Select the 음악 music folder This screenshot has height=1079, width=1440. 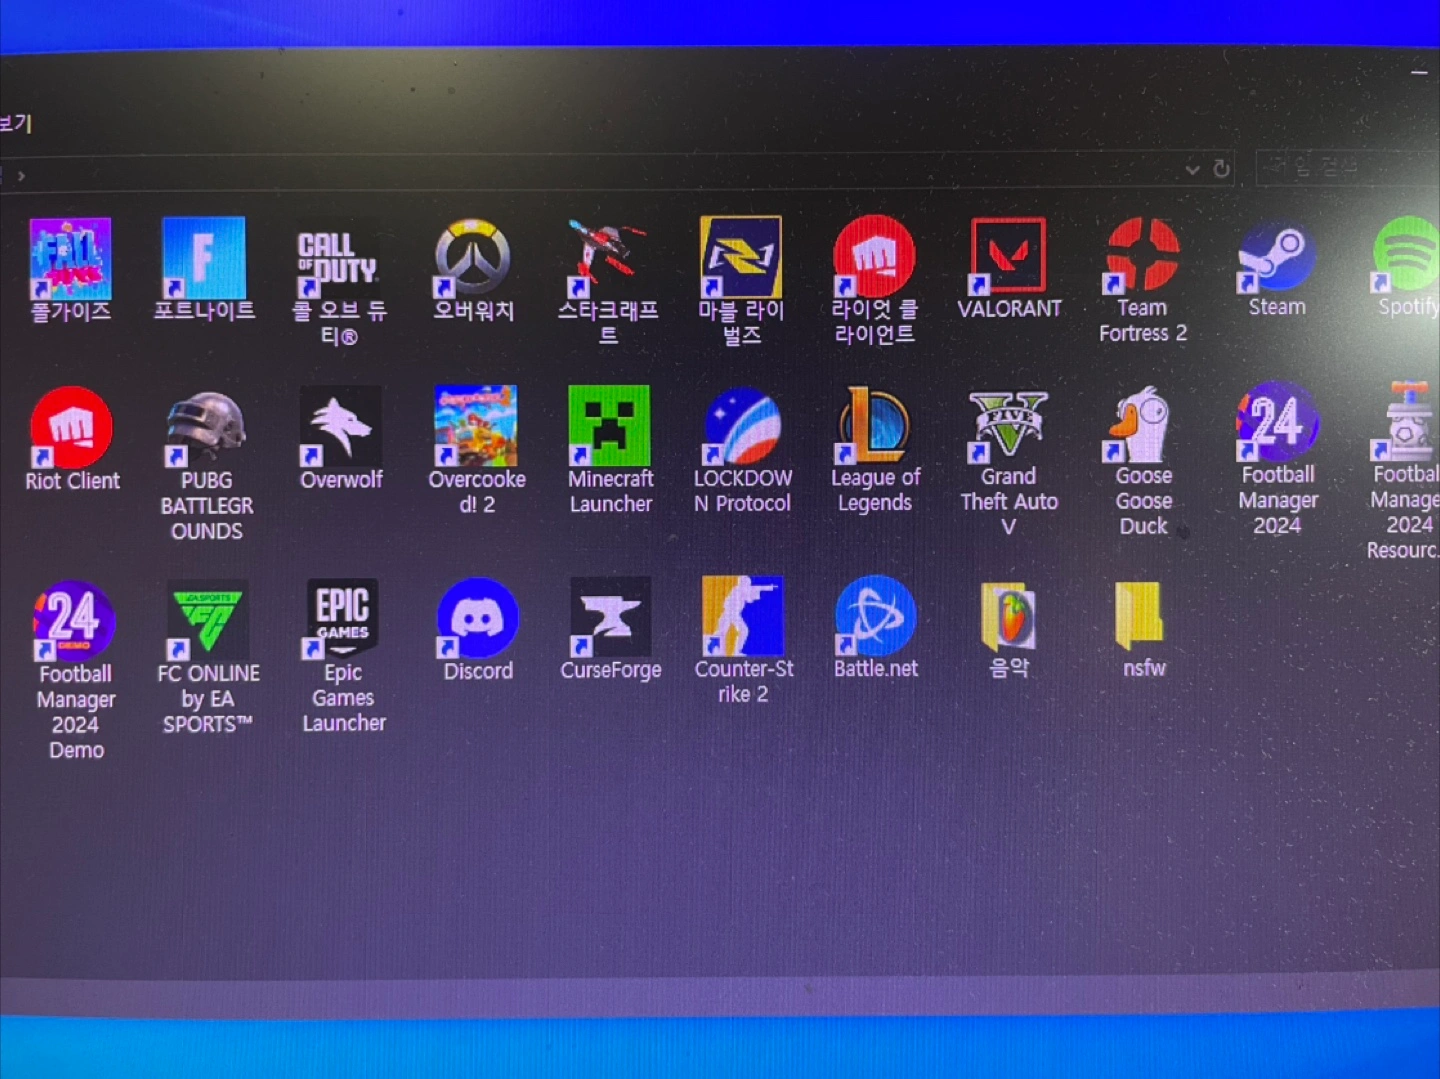point(1008,617)
